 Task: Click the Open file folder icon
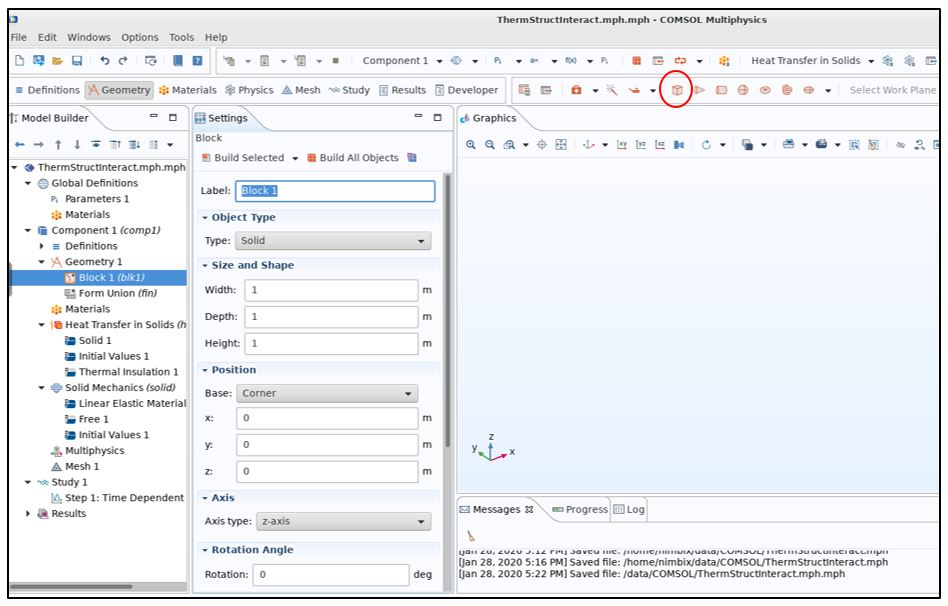[57, 60]
